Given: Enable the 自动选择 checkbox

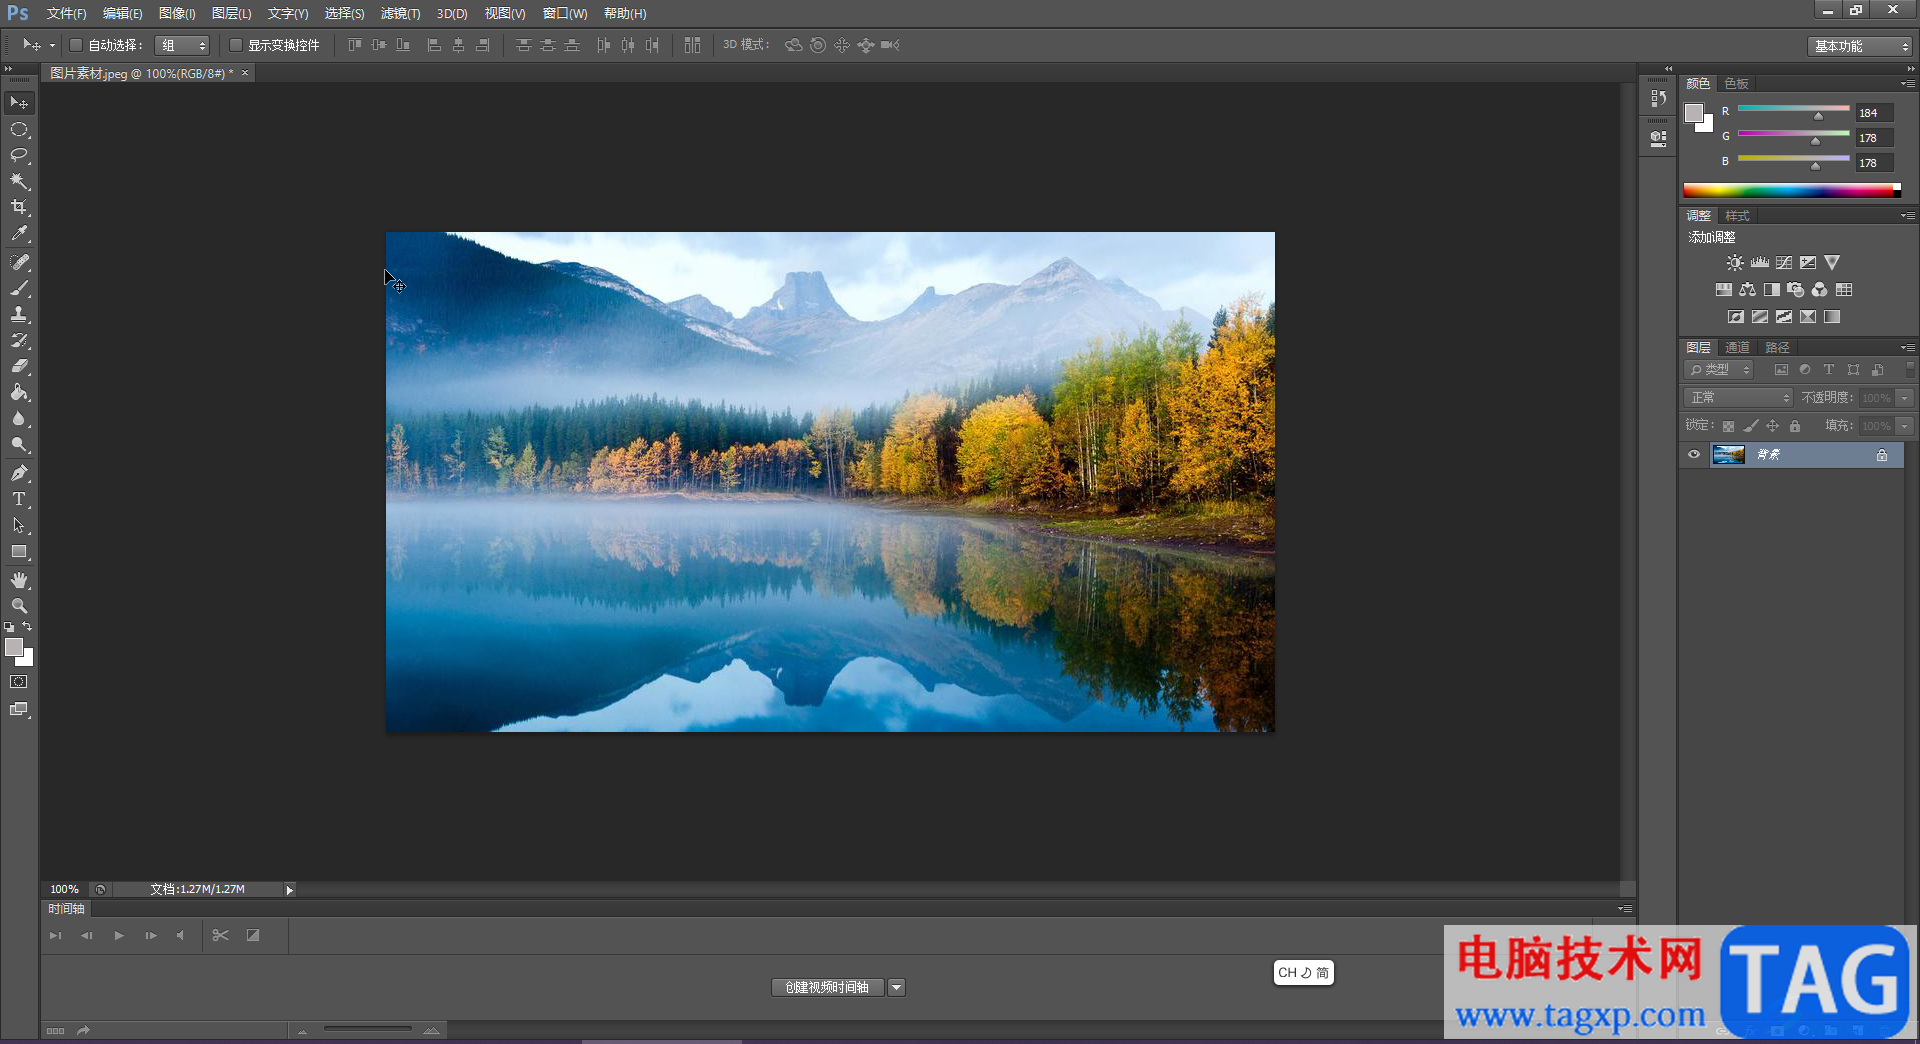Looking at the screenshot, I should [x=75, y=45].
